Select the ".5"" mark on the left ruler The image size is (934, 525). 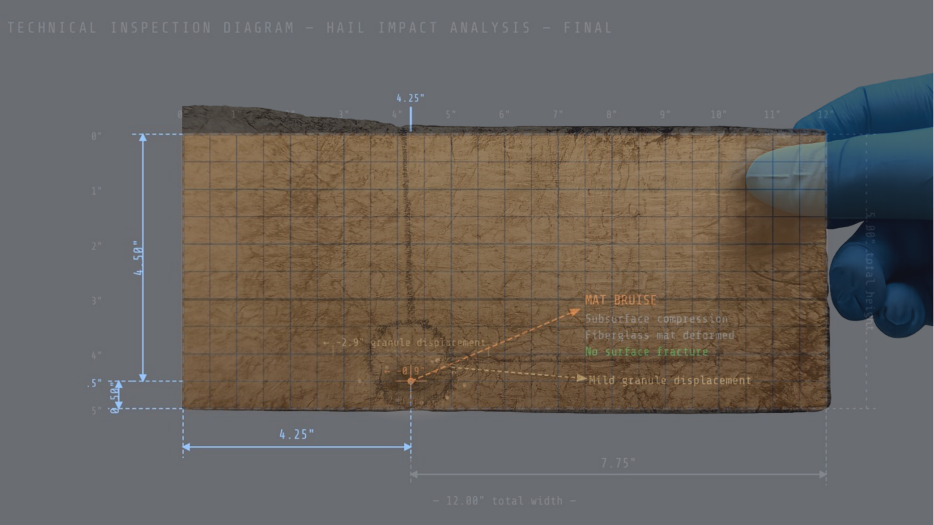[x=95, y=383]
